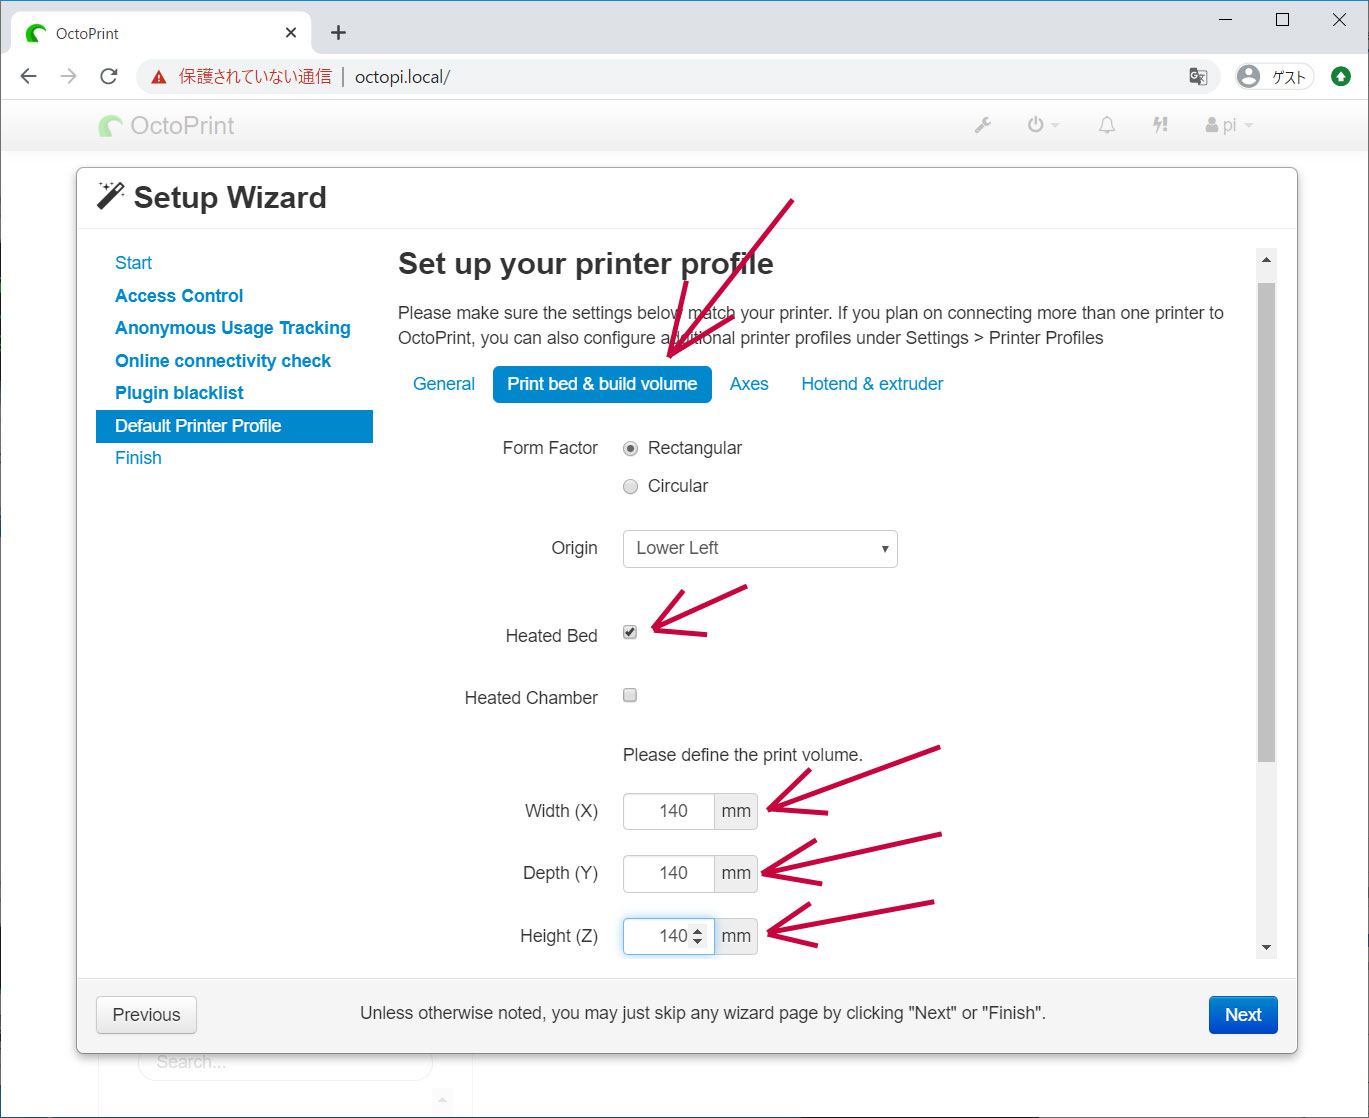Open the system power menu icon
This screenshot has height=1118, width=1369.
point(1043,125)
